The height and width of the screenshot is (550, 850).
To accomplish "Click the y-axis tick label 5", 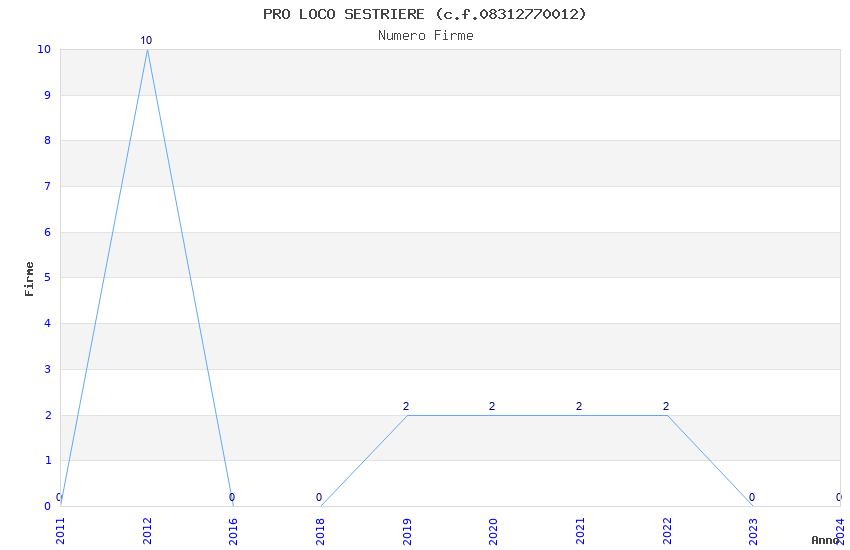I will click(48, 277).
